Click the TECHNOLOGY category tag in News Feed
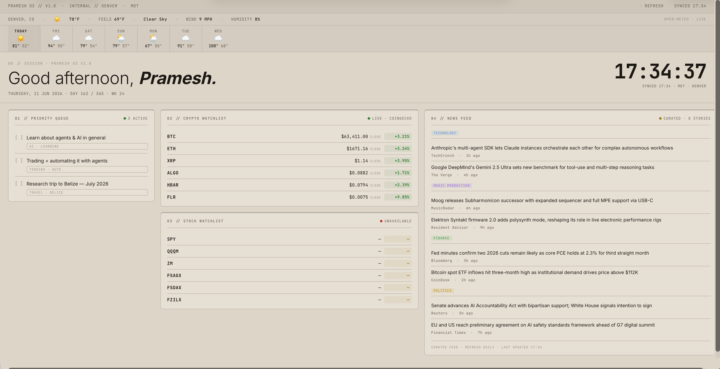This screenshot has width=720, height=369. 444,133
